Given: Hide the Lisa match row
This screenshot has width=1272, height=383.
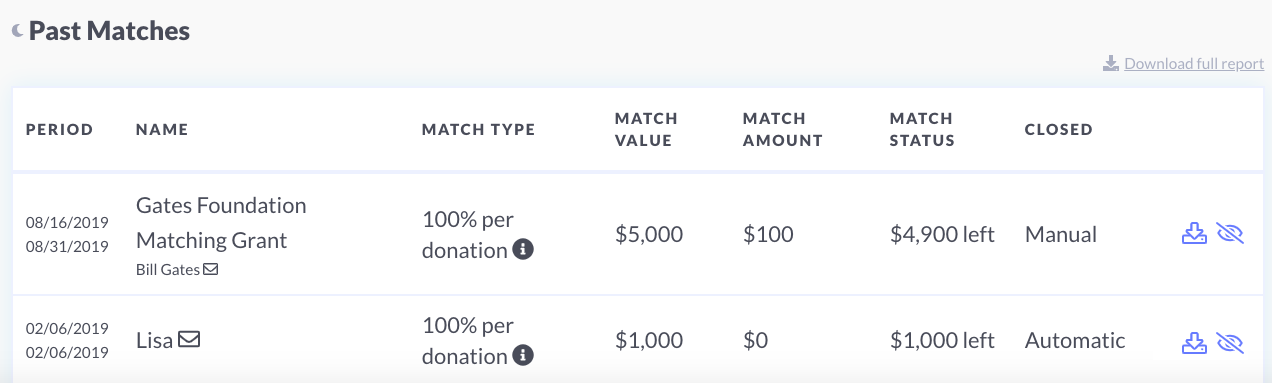Looking at the screenshot, I should 1230,343.
